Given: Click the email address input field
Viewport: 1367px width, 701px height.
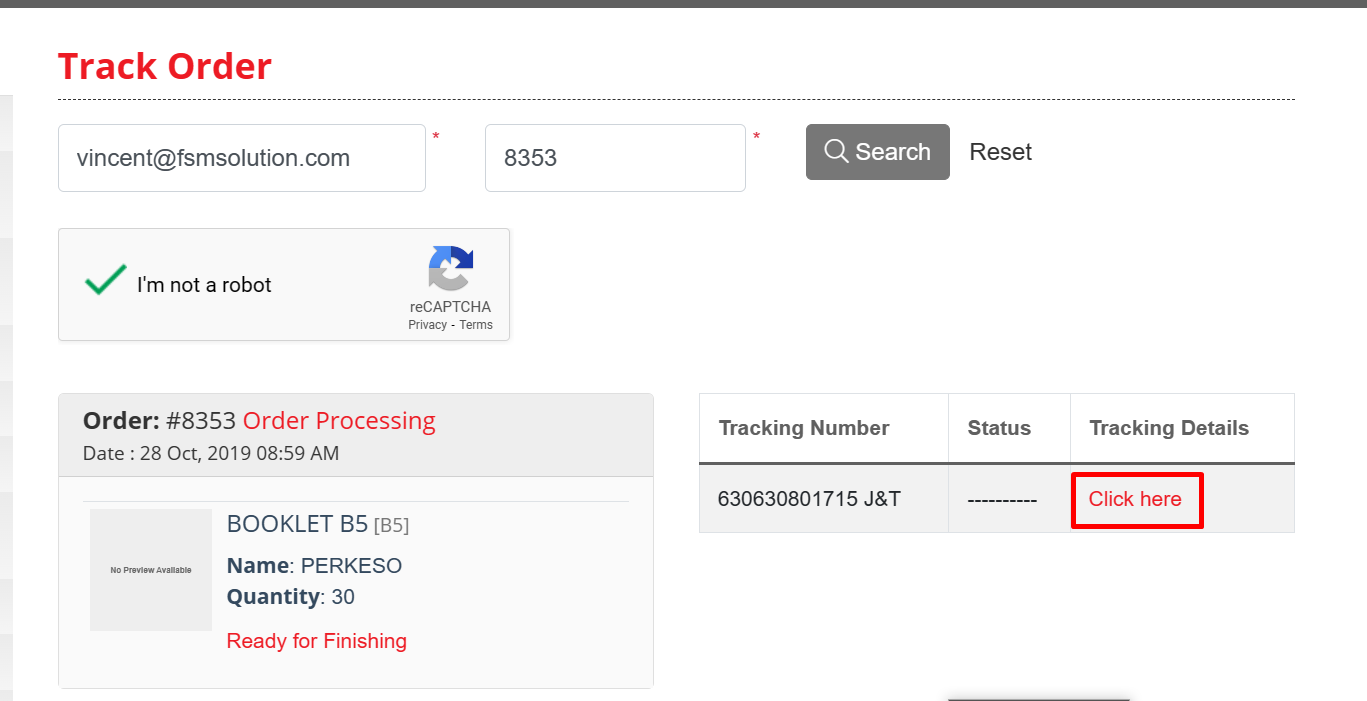Looking at the screenshot, I should pos(242,158).
